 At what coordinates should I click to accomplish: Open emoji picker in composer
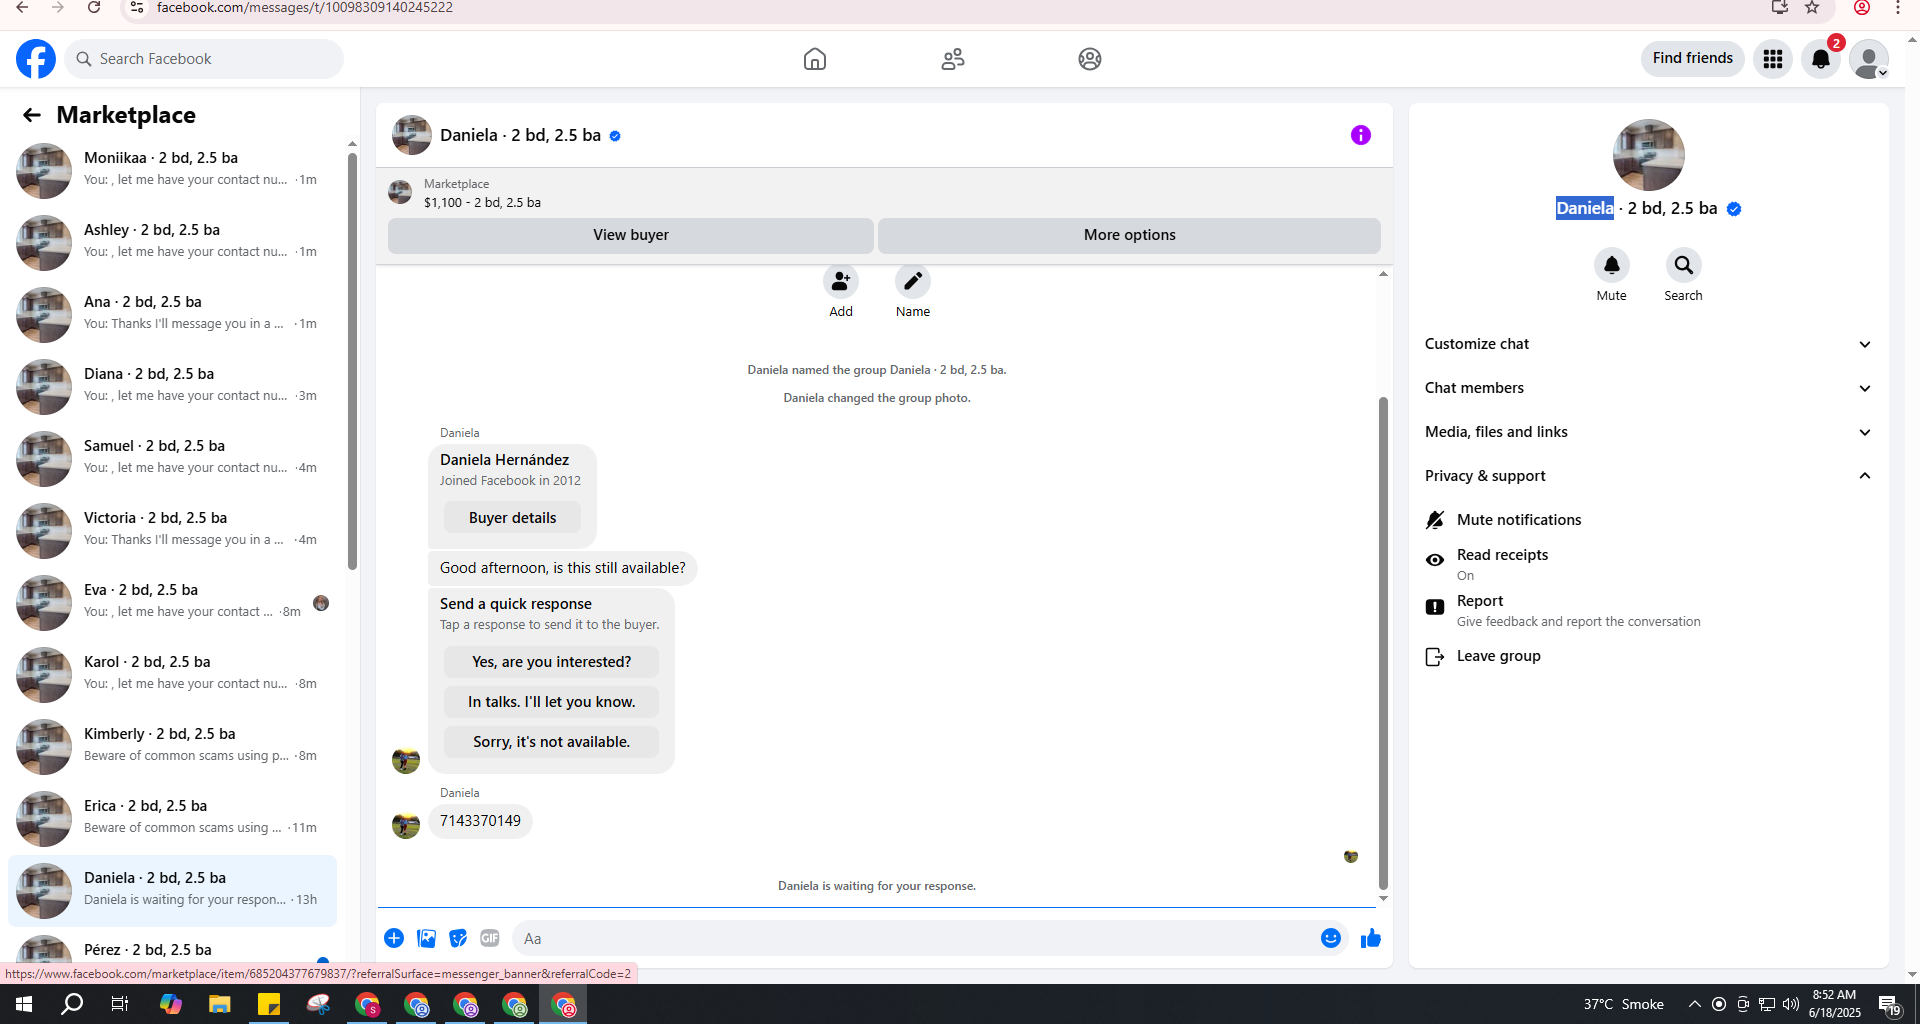click(x=1331, y=938)
